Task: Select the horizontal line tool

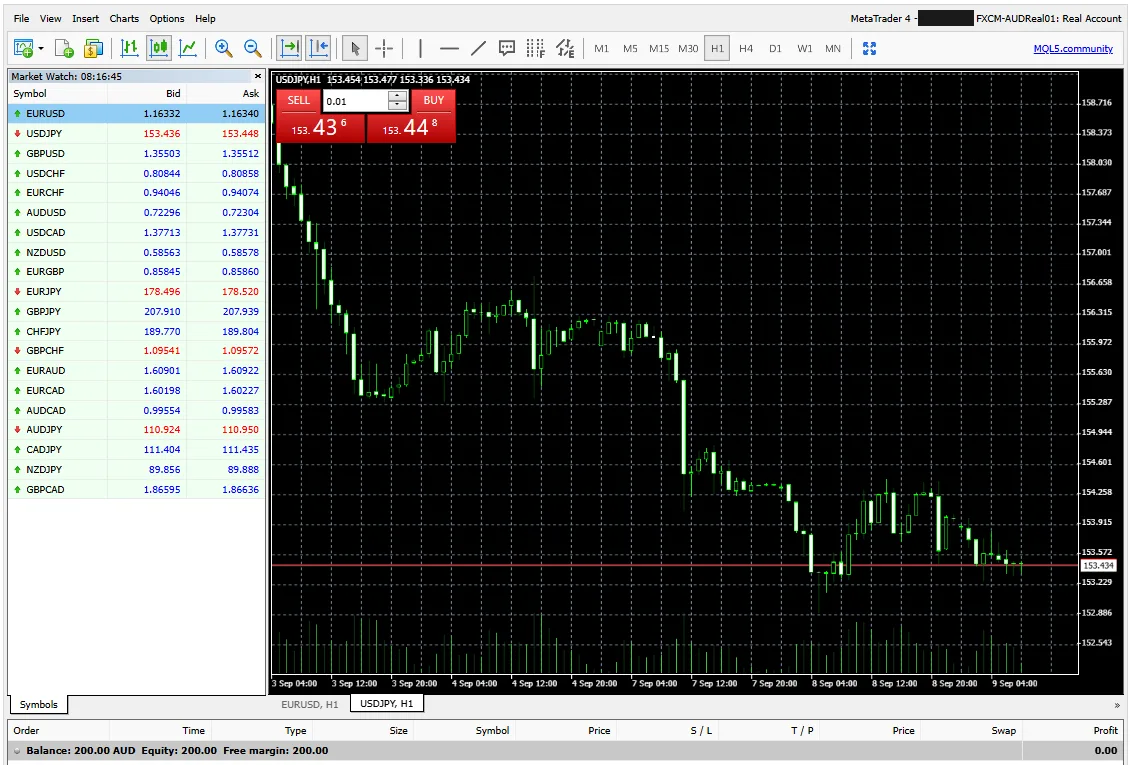Action: [449, 48]
